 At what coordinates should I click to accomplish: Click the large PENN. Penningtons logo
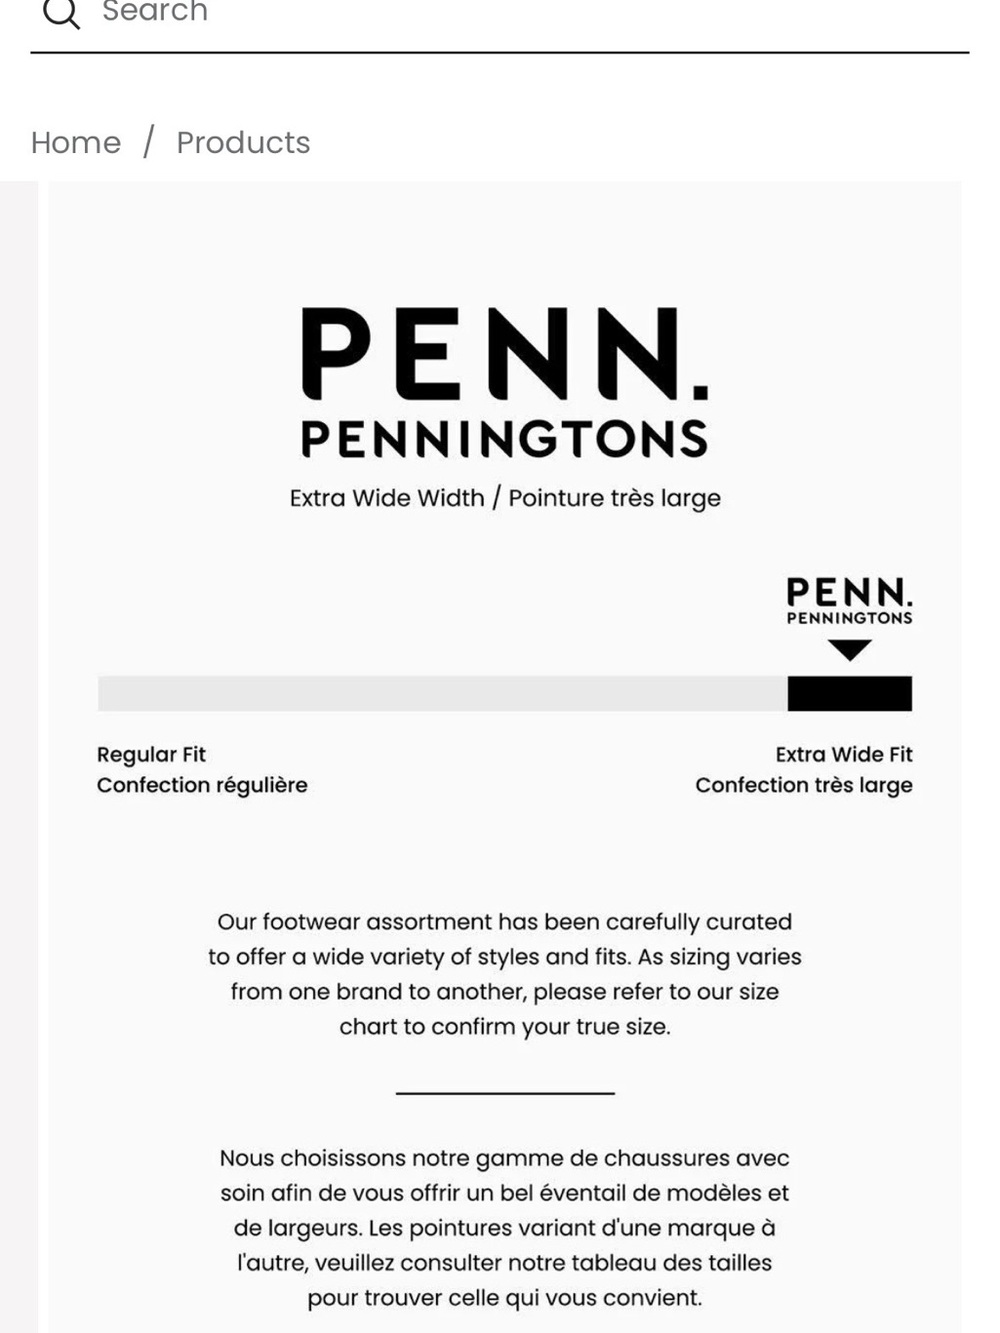505,382
